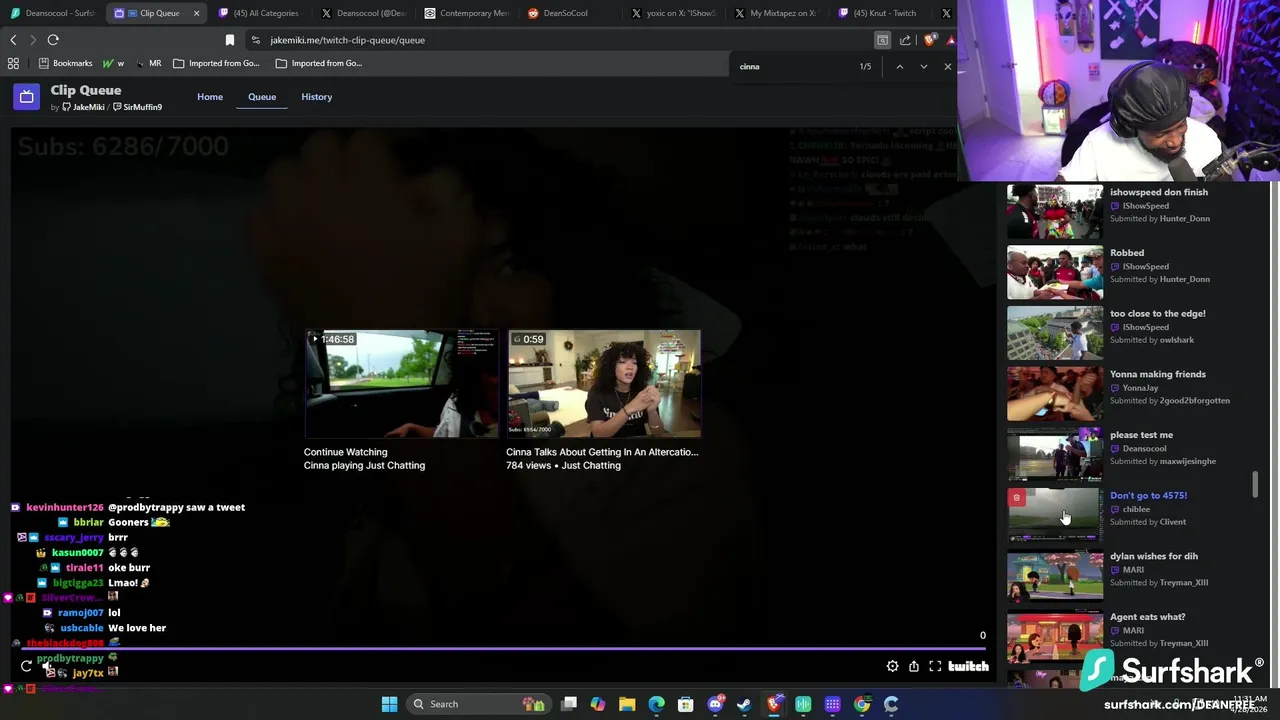The width and height of the screenshot is (1280, 720).
Task: Switch to the My Mixtapez on X tab
Action: pos(778,13)
